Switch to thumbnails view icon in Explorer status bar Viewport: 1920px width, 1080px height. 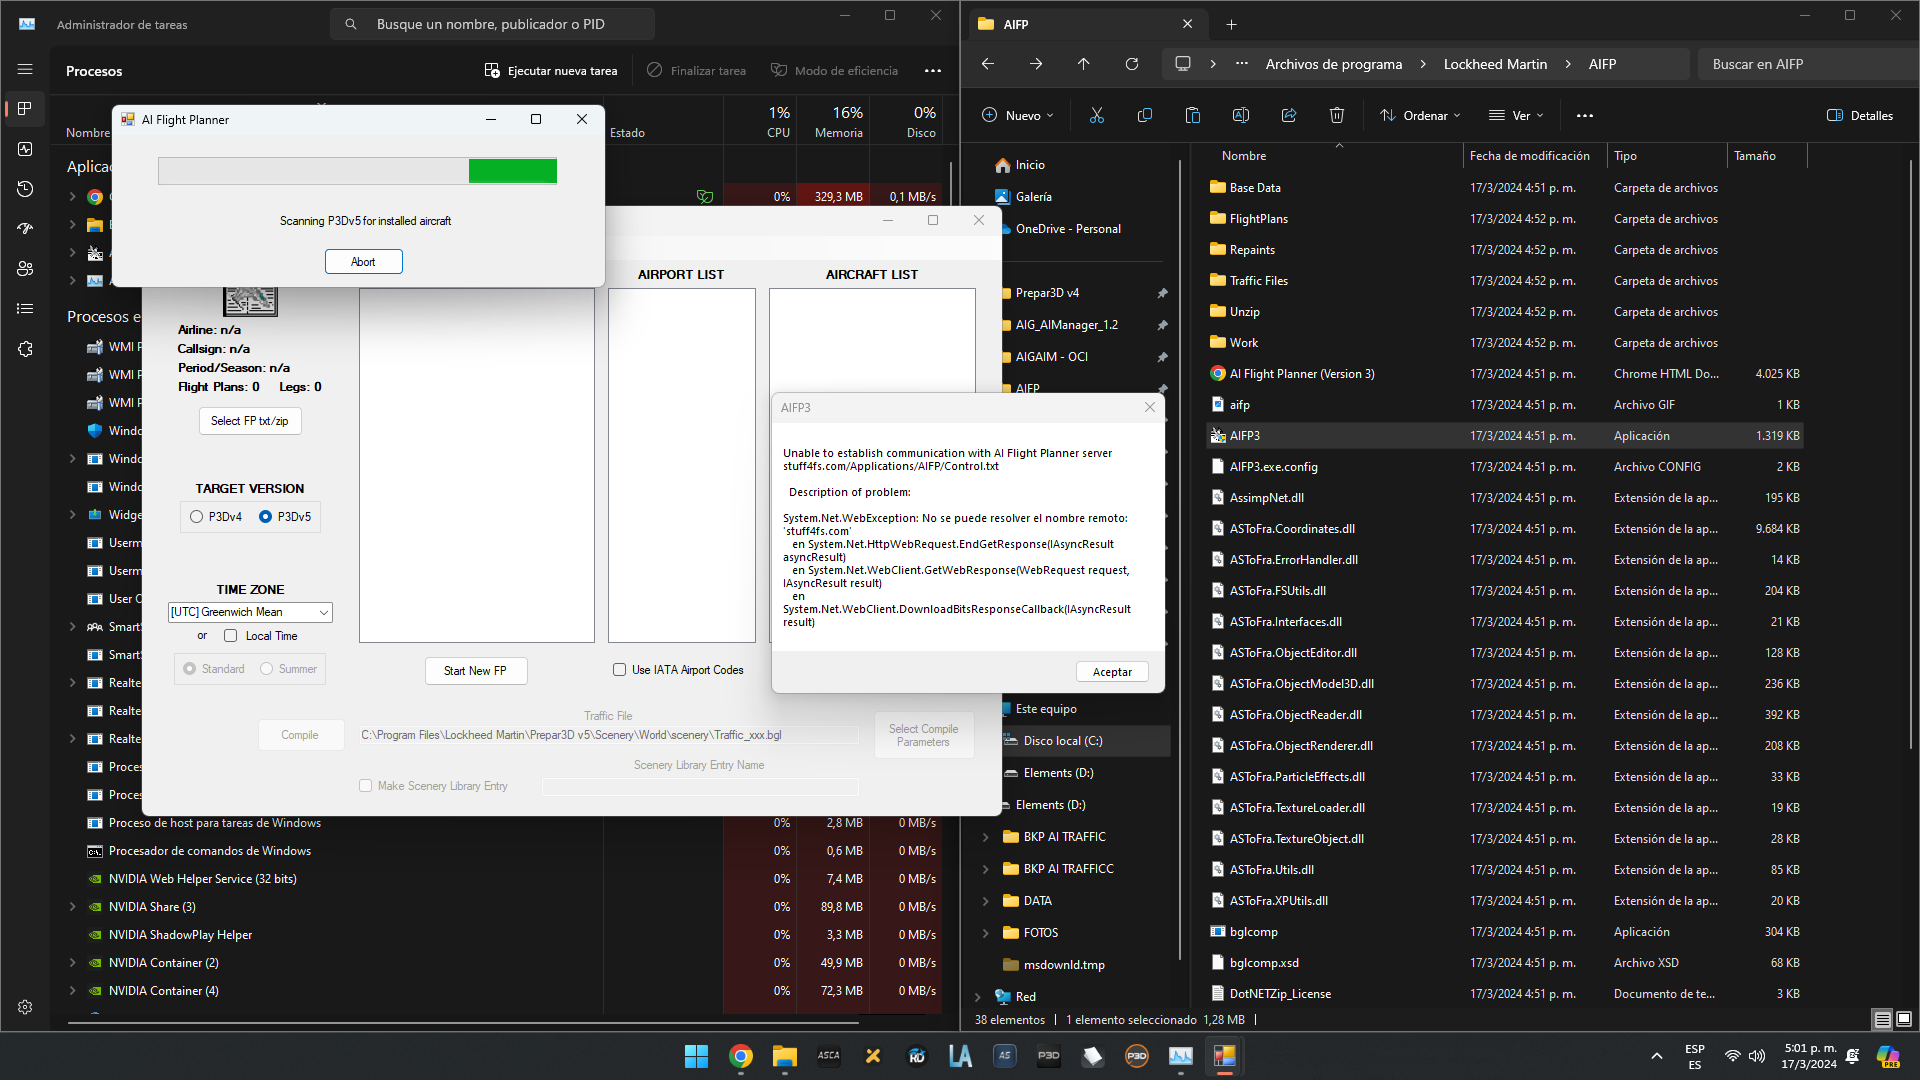(1904, 1019)
